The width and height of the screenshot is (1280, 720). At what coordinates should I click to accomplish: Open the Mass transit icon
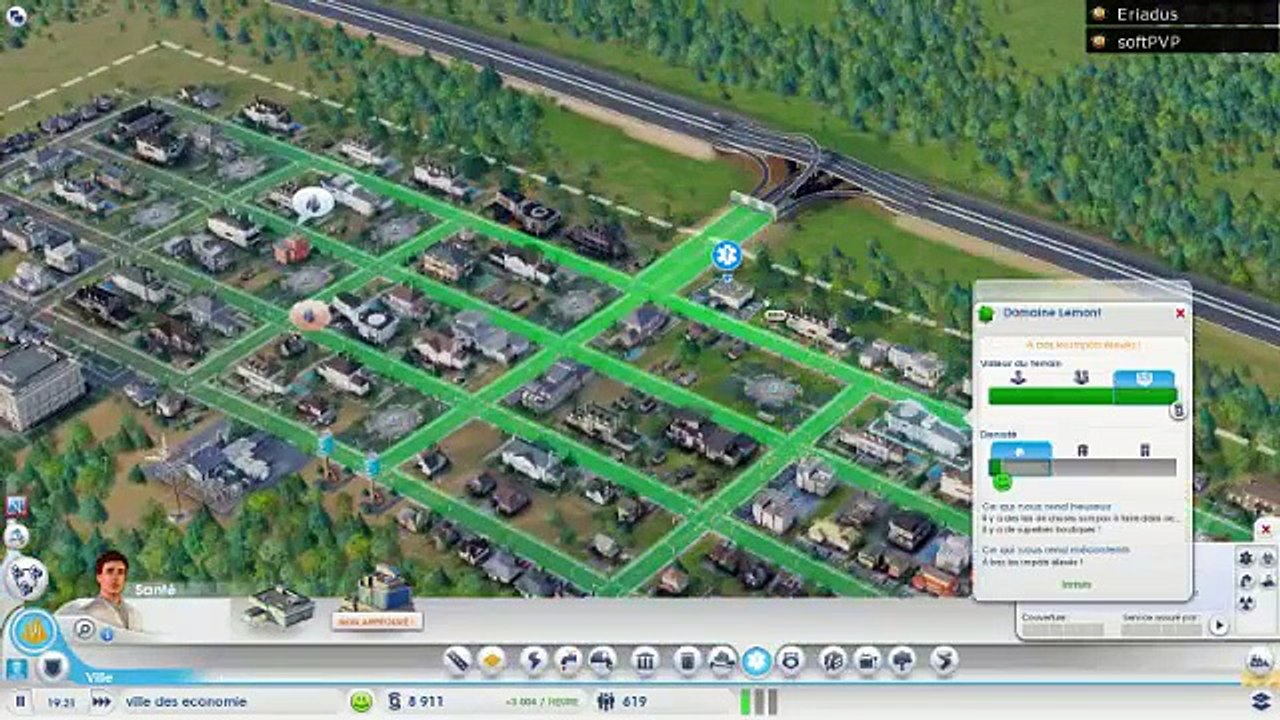click(x=867, y=661)
